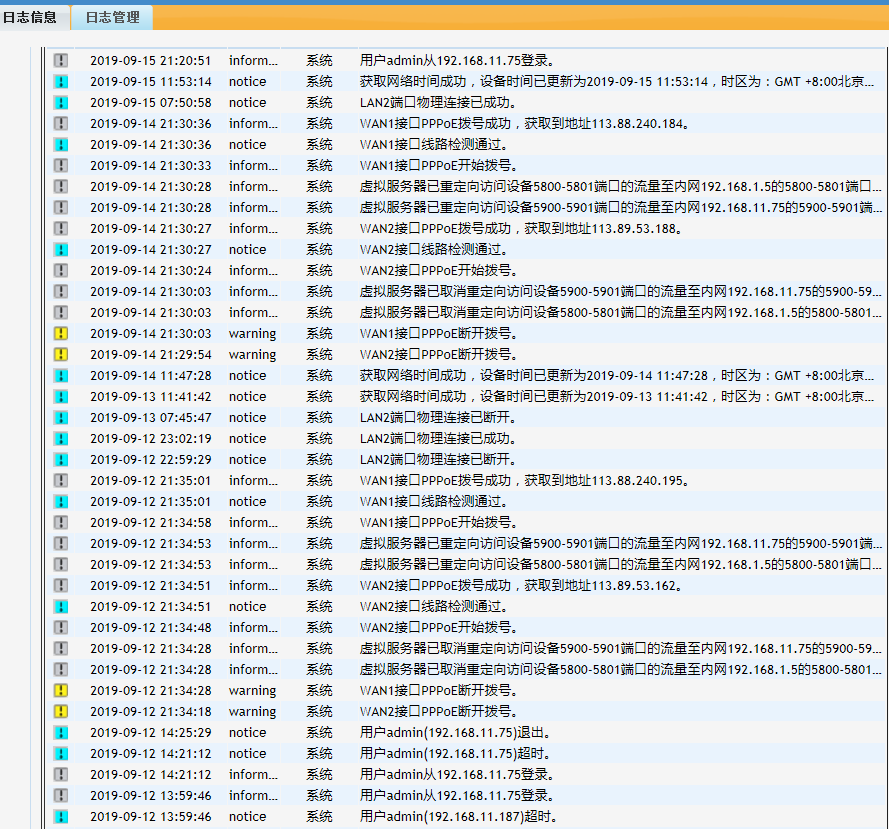Select message 用户admin(192.168.11.75)超时
Image resolution: width=889 pixels, height=829 pixels.
pyautogui.click(x=455, y=754)
